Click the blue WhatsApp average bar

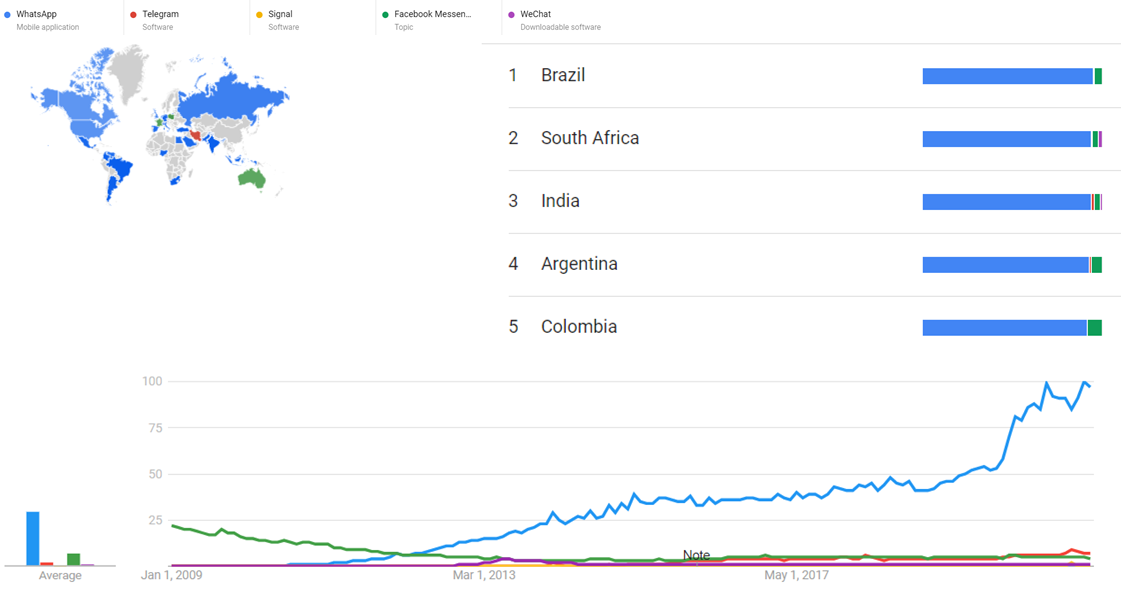tap(33, 538)
